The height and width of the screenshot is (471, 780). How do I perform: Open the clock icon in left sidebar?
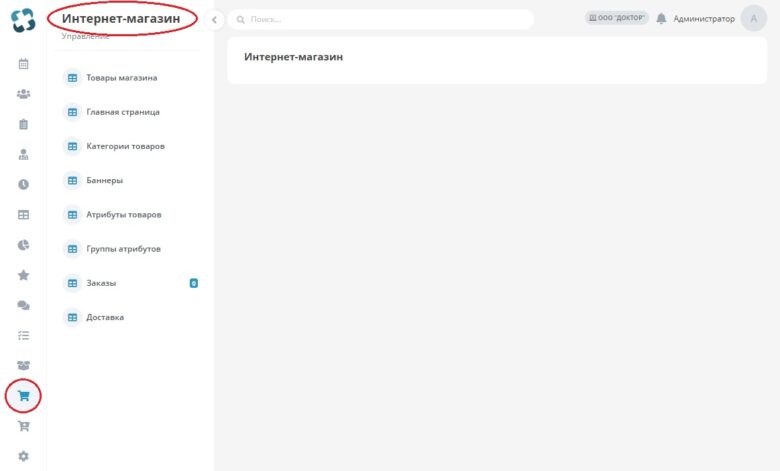click(23, 185)
